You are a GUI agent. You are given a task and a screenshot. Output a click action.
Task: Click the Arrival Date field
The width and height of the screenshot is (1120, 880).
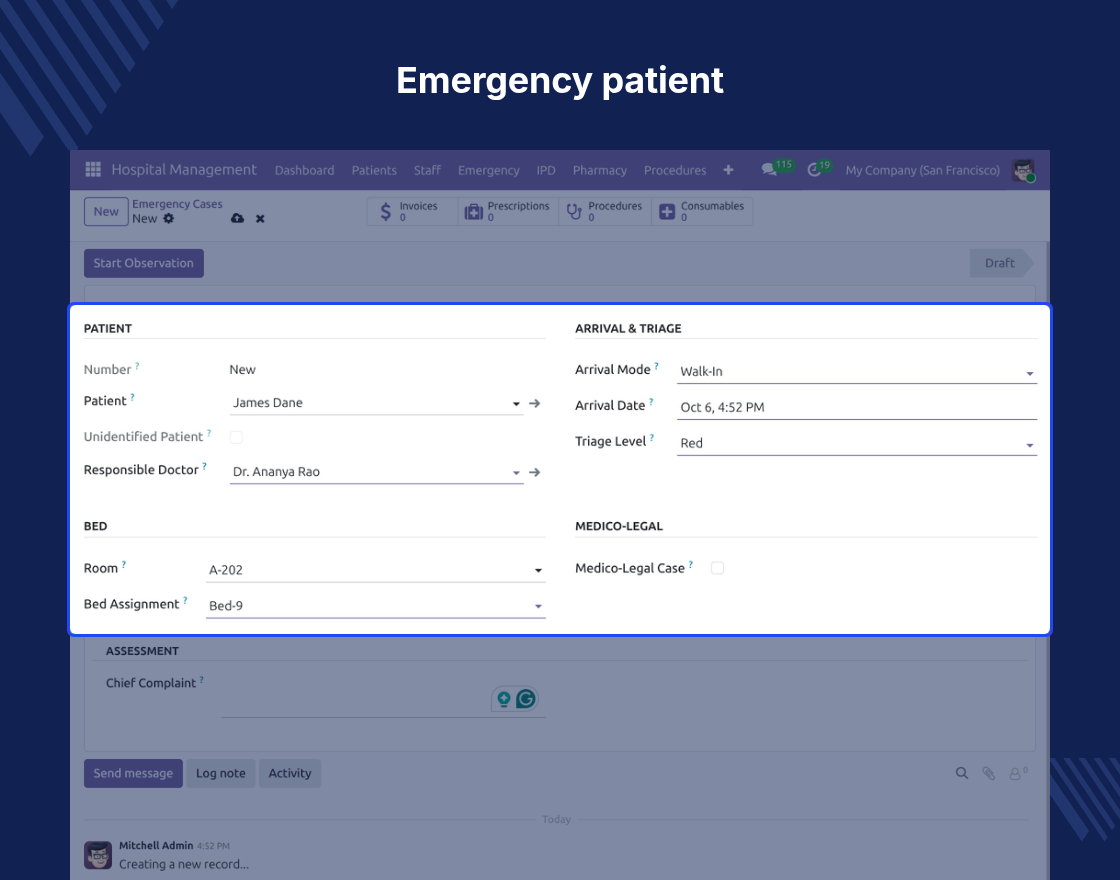pyautogui.click(x=856, y=407)
